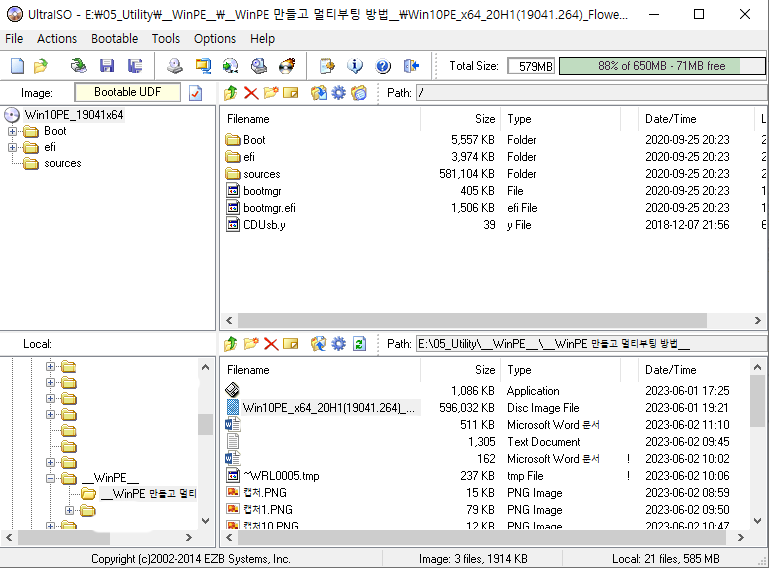Screen dimensions: 769x568
Task: Go up a folder in Image pane
Action: [x=231, y=92]
